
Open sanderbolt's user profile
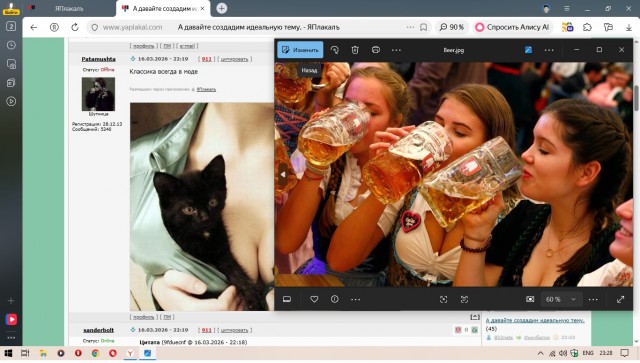98,330
